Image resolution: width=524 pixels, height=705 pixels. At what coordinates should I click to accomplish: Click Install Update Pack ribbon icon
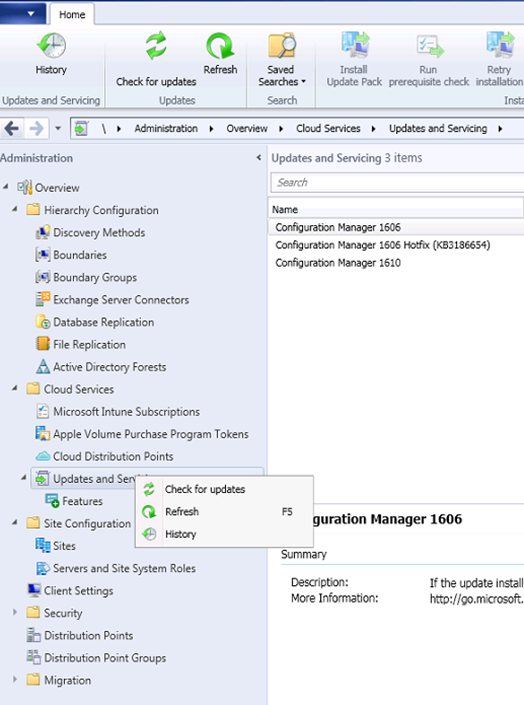(354, 59)
